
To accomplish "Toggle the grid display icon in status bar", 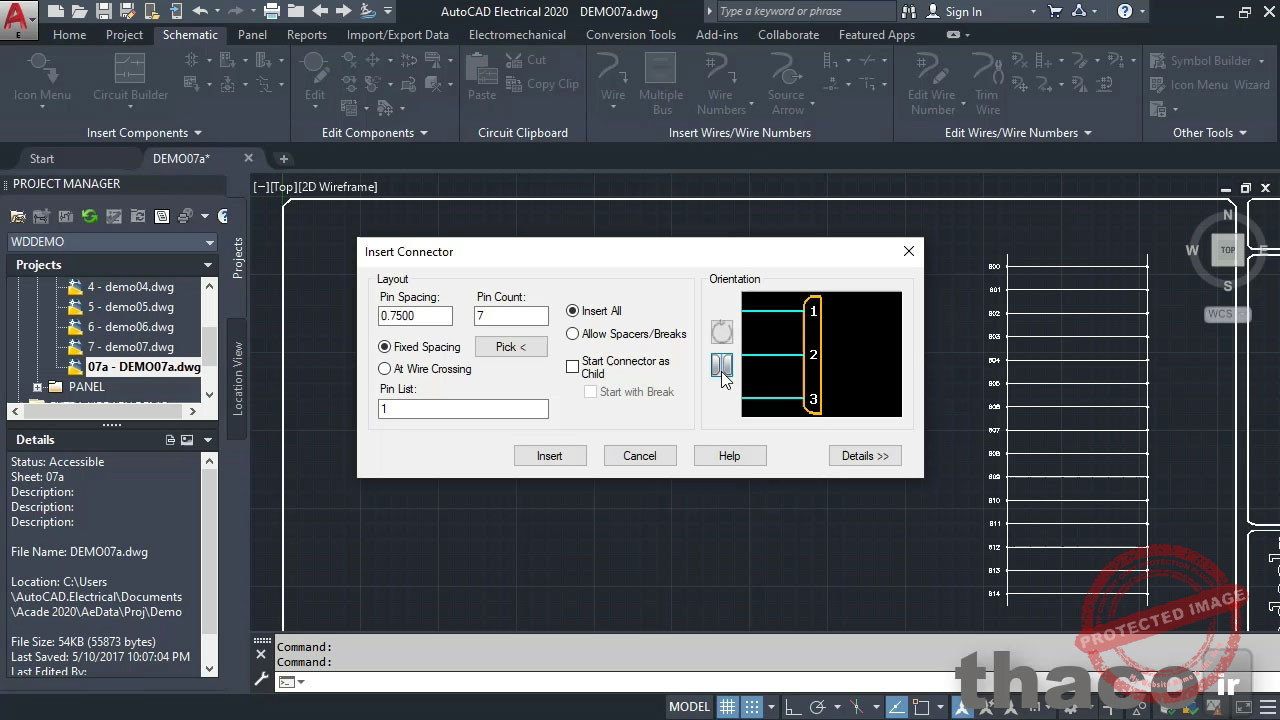I will pos(728,706).
